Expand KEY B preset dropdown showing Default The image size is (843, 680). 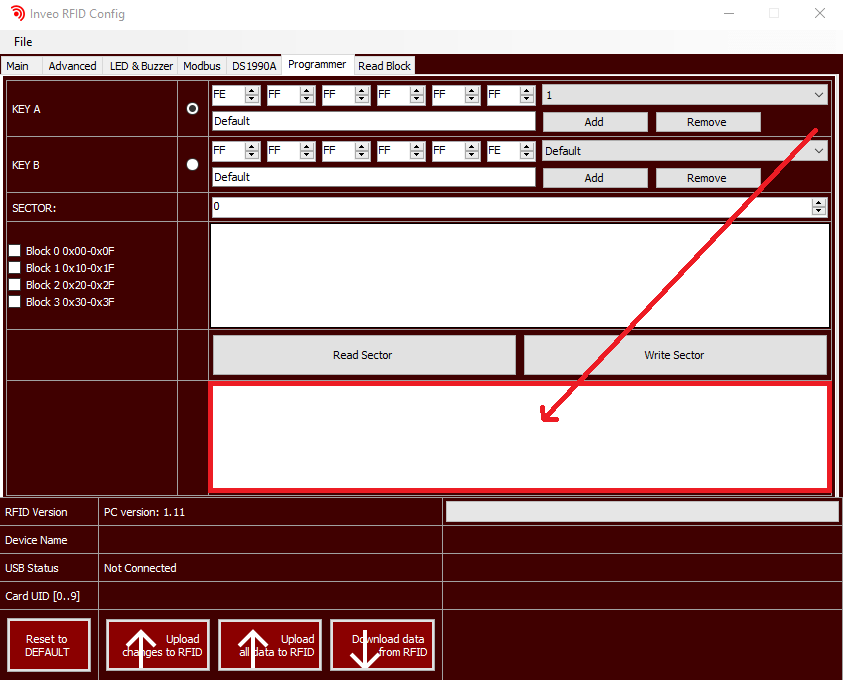tap(685, 151)
